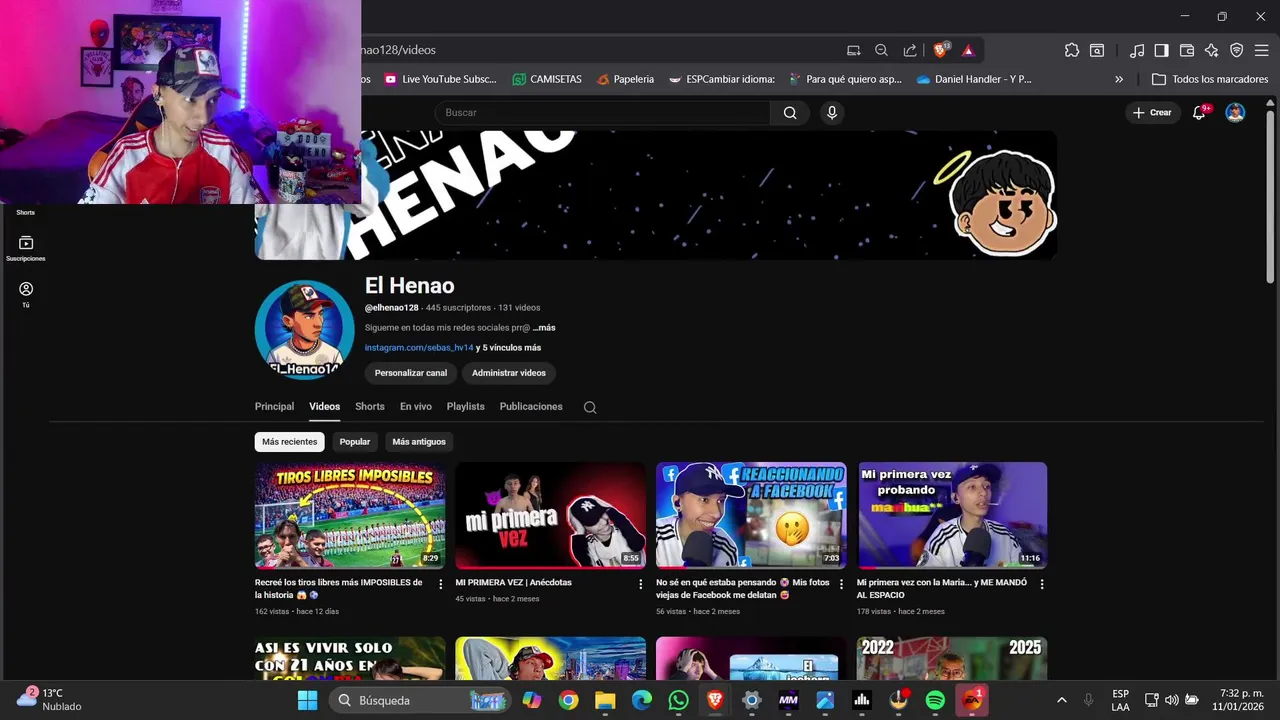1280x720 pixels.
Task: Open Leo AI sparkle icon
Action: [1212, 50]
